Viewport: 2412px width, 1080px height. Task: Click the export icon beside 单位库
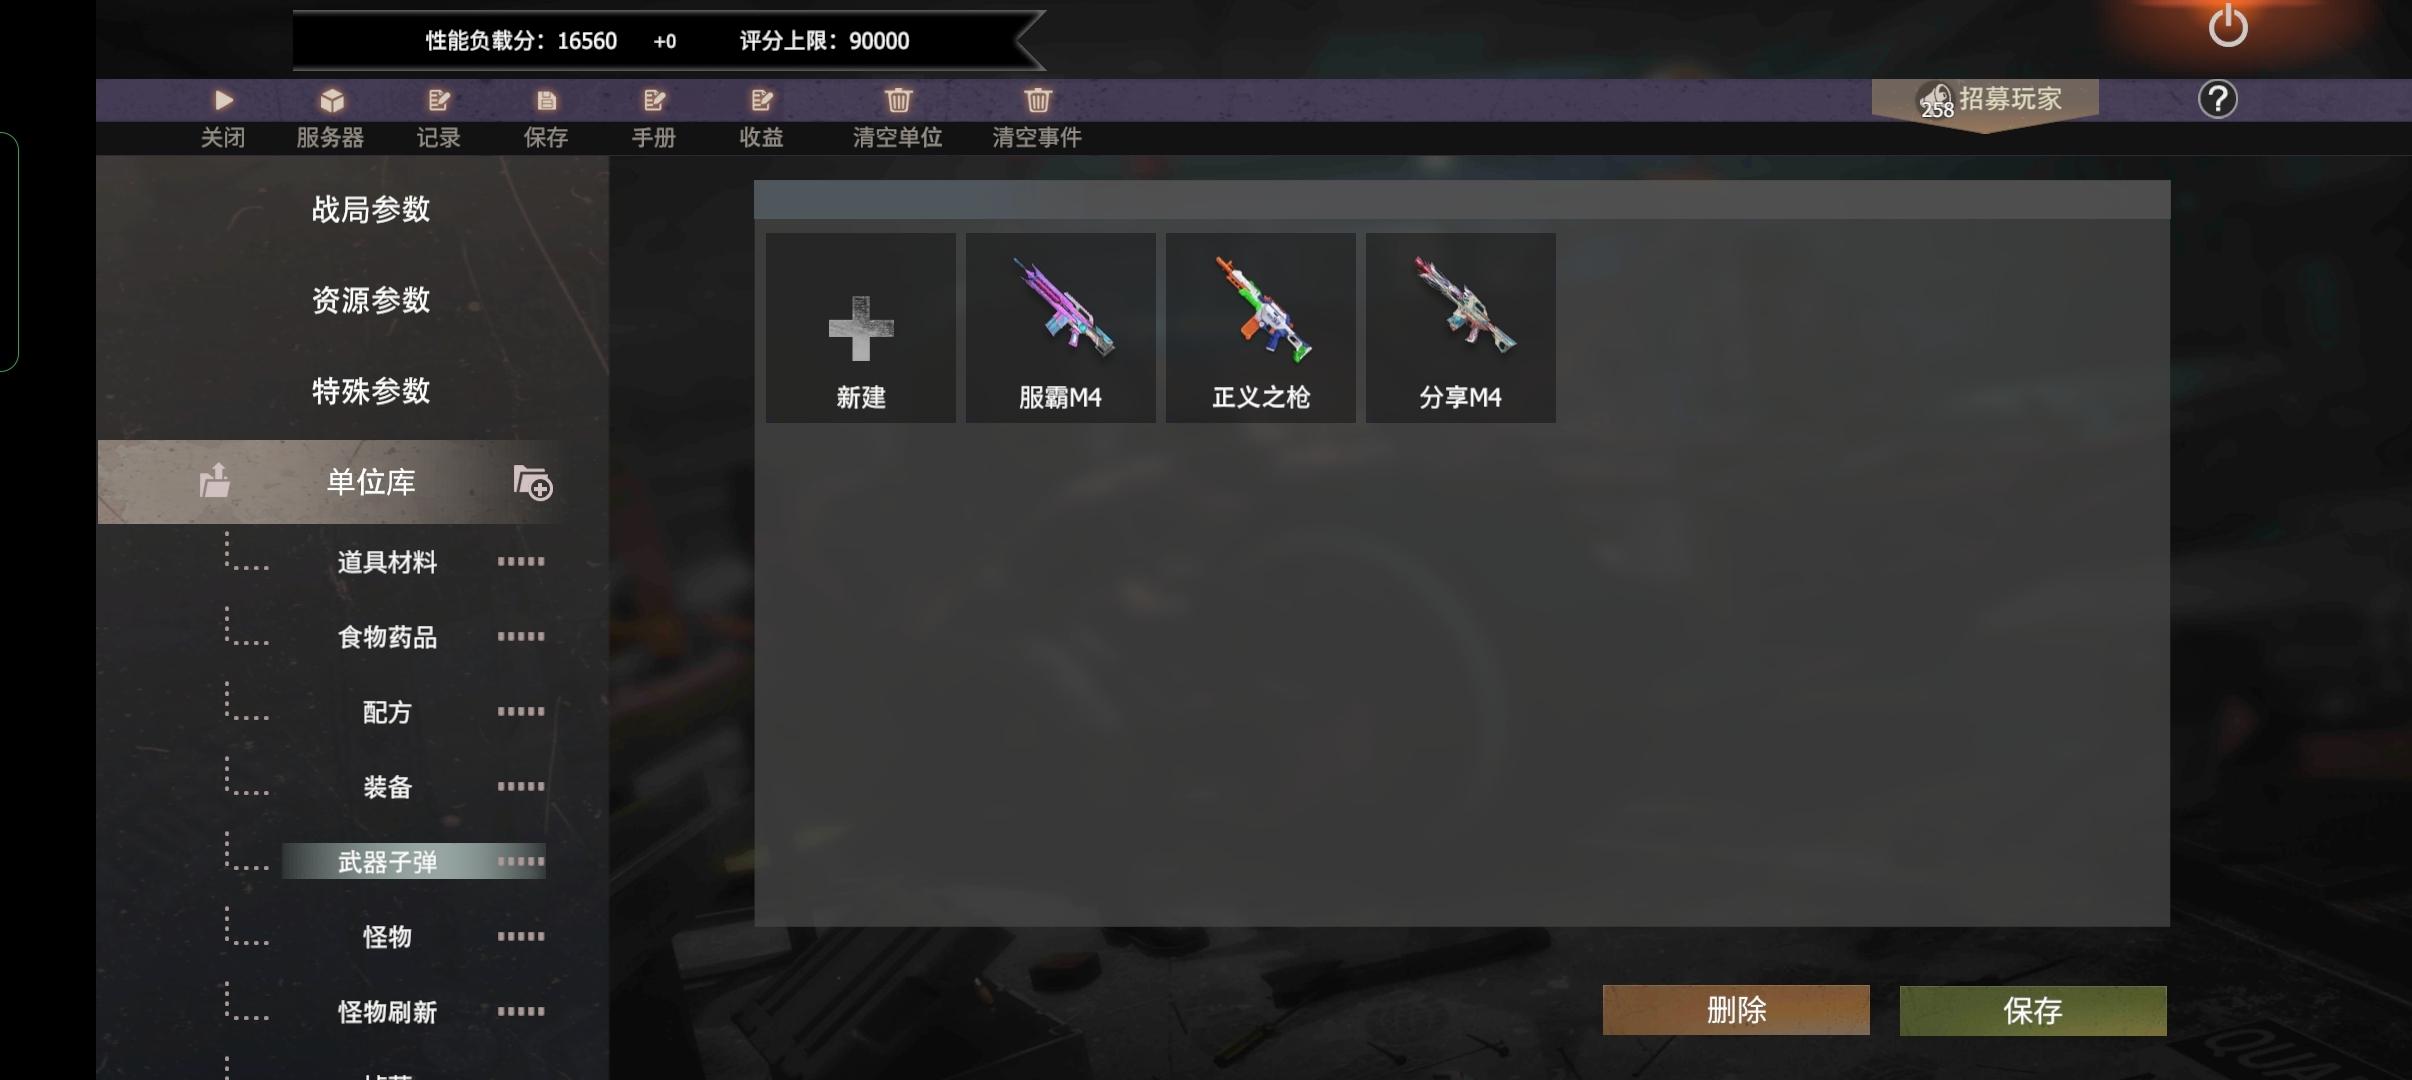click(x=214, y=481)
